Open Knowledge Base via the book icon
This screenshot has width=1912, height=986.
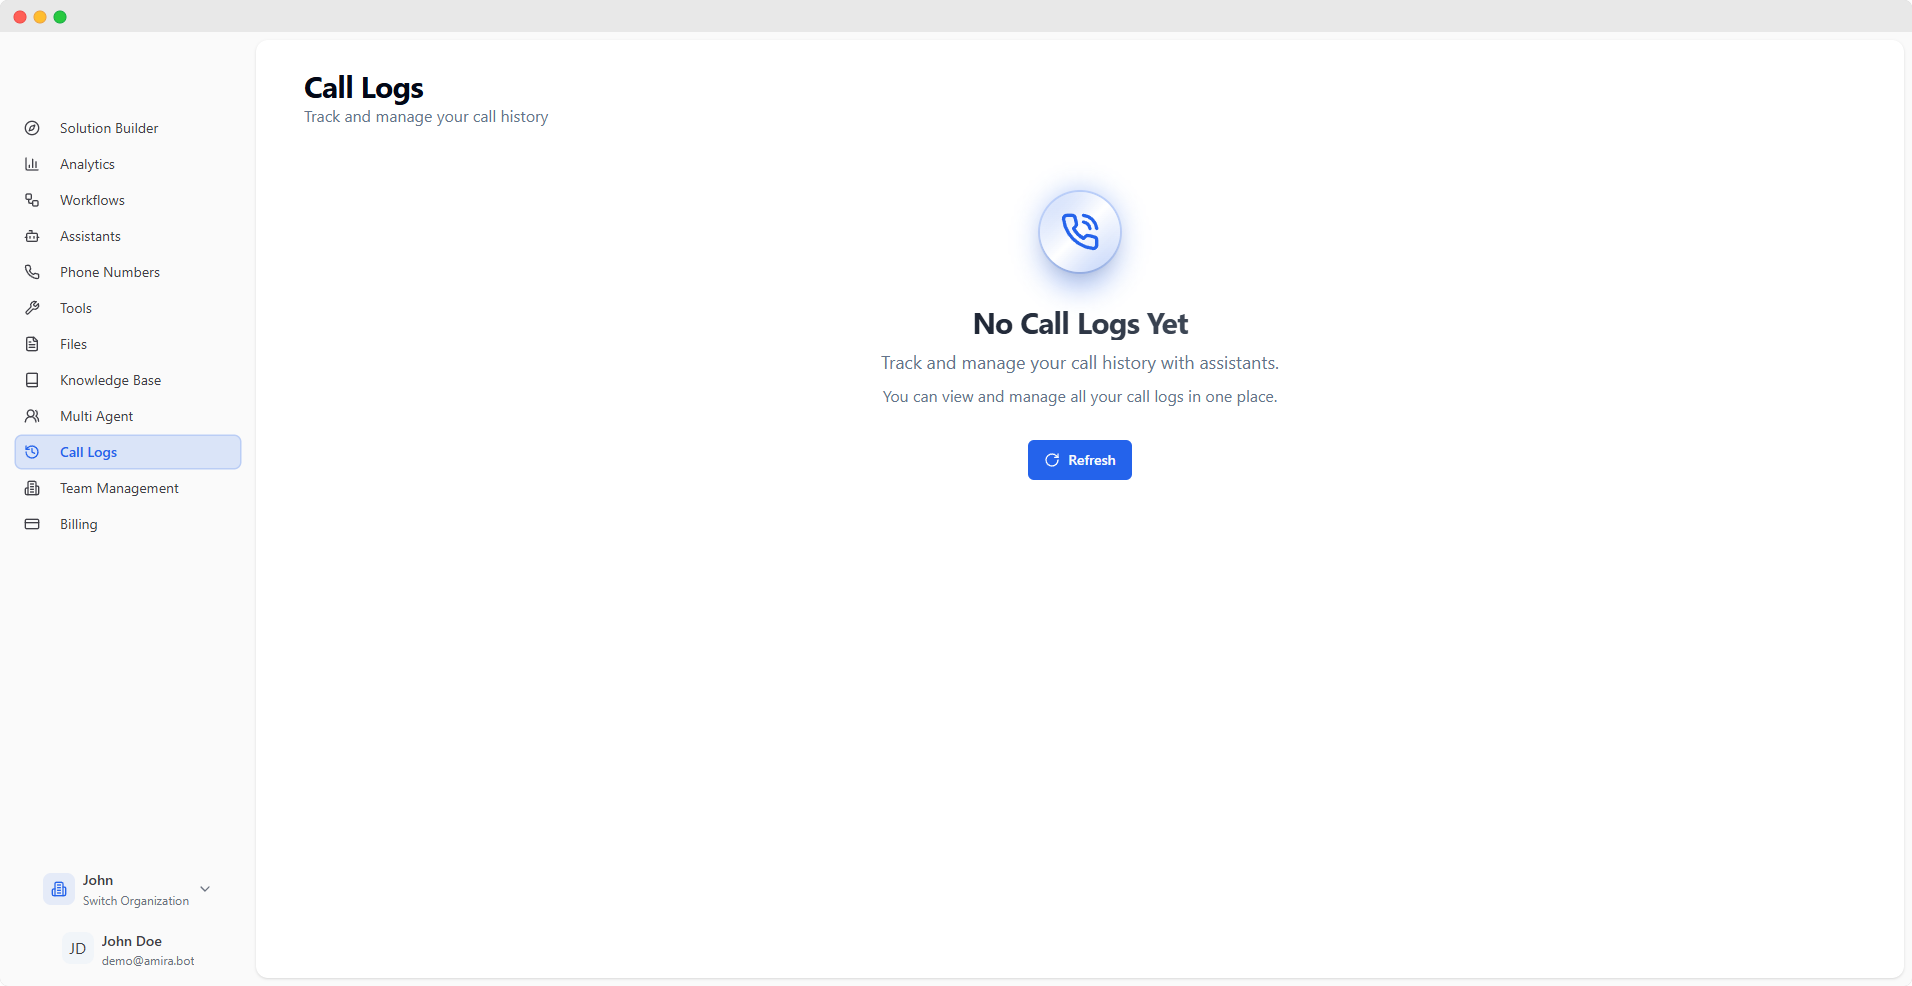33,379
